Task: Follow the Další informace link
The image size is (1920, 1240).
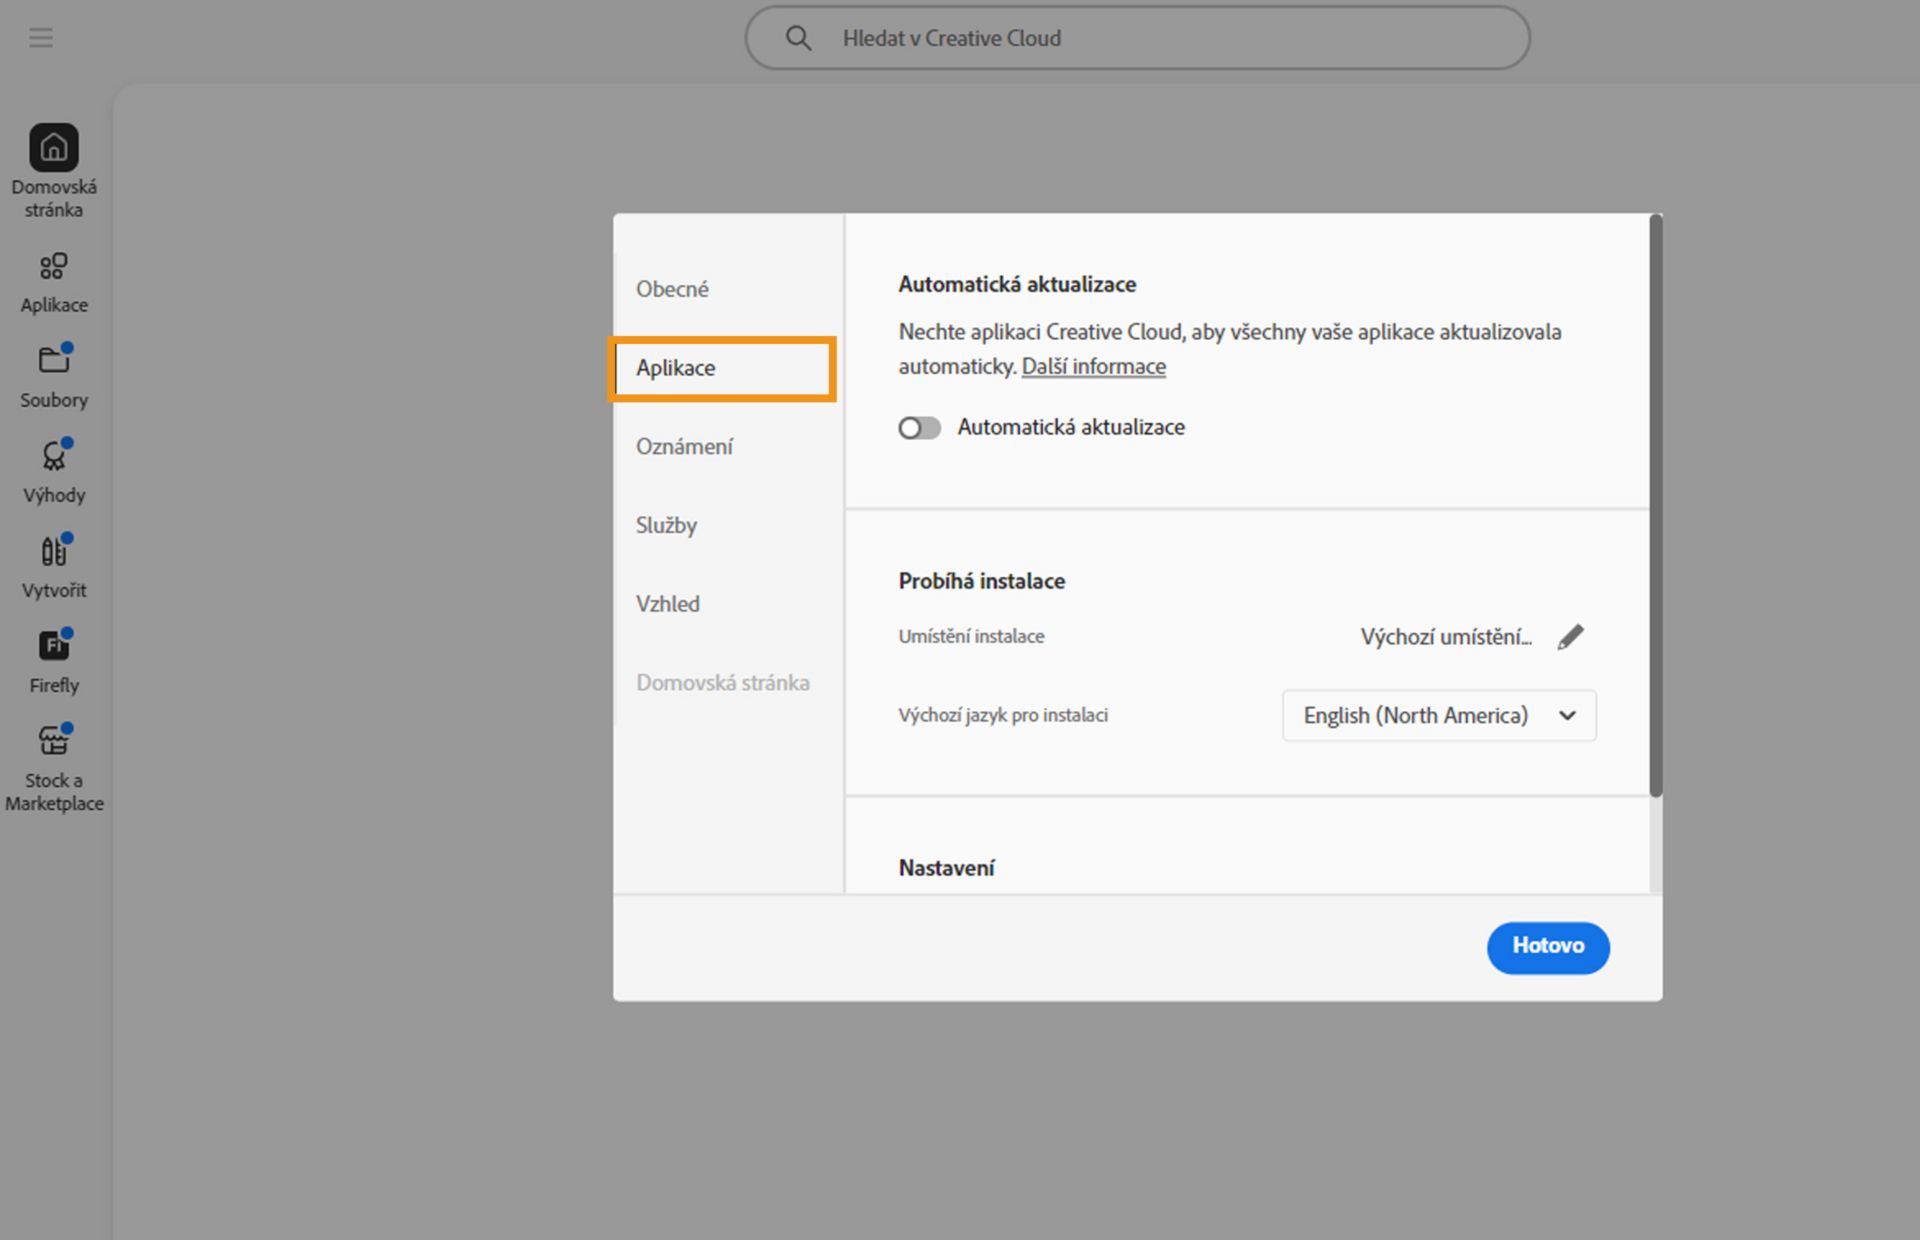Action: [x=1093, y=367]
